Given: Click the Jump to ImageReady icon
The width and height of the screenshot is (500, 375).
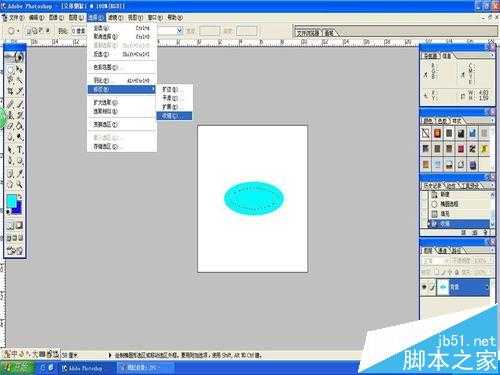Looking at the screenshot, I should (15, 250).
